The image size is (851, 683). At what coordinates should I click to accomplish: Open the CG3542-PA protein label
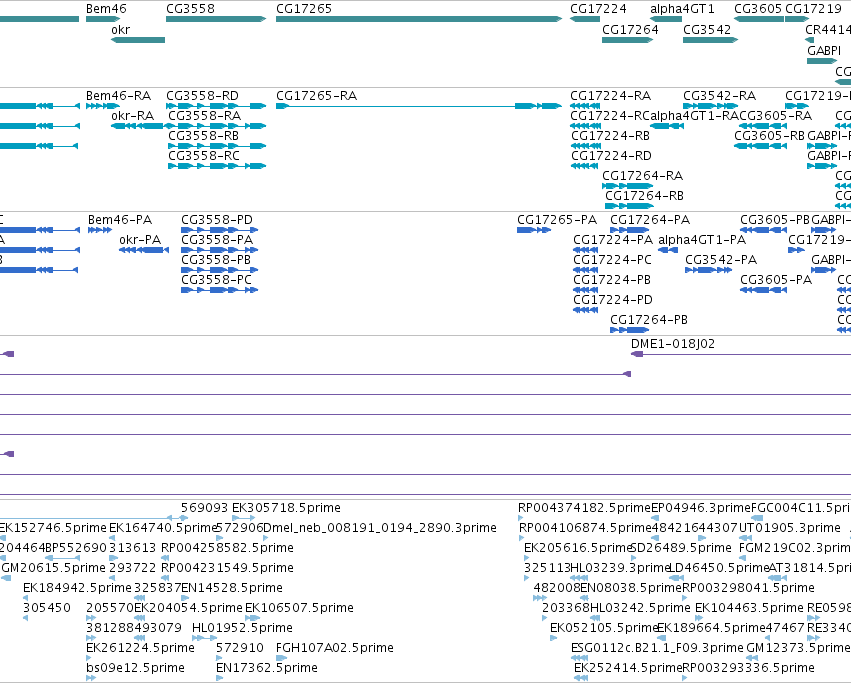pyautogui.click(x=721, y=260)
